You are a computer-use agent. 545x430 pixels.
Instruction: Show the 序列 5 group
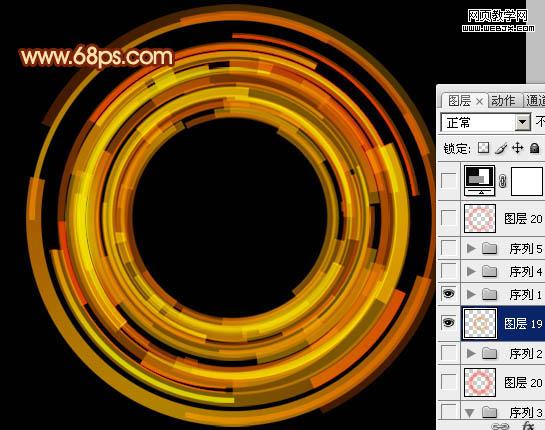tap(449, 248)
